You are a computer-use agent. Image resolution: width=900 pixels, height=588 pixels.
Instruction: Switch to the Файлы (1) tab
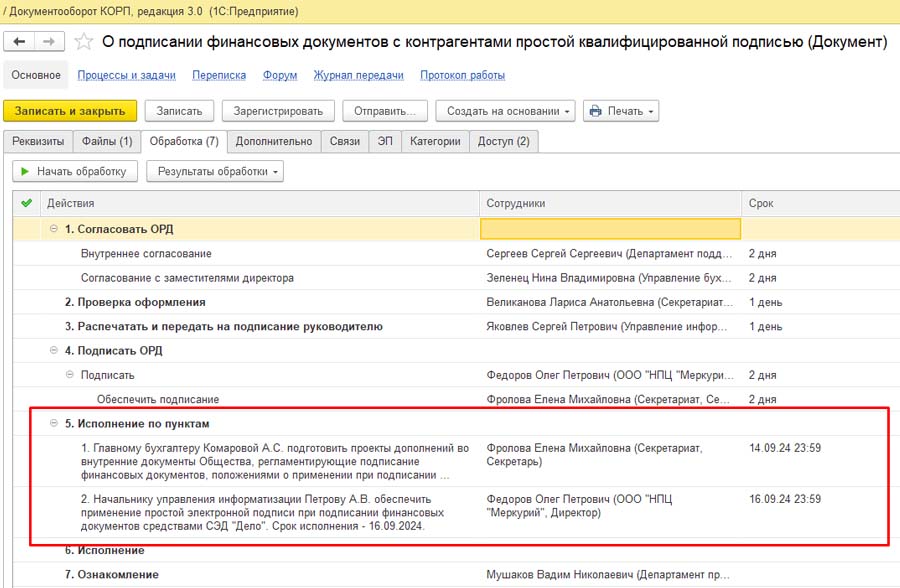[107, 141]
